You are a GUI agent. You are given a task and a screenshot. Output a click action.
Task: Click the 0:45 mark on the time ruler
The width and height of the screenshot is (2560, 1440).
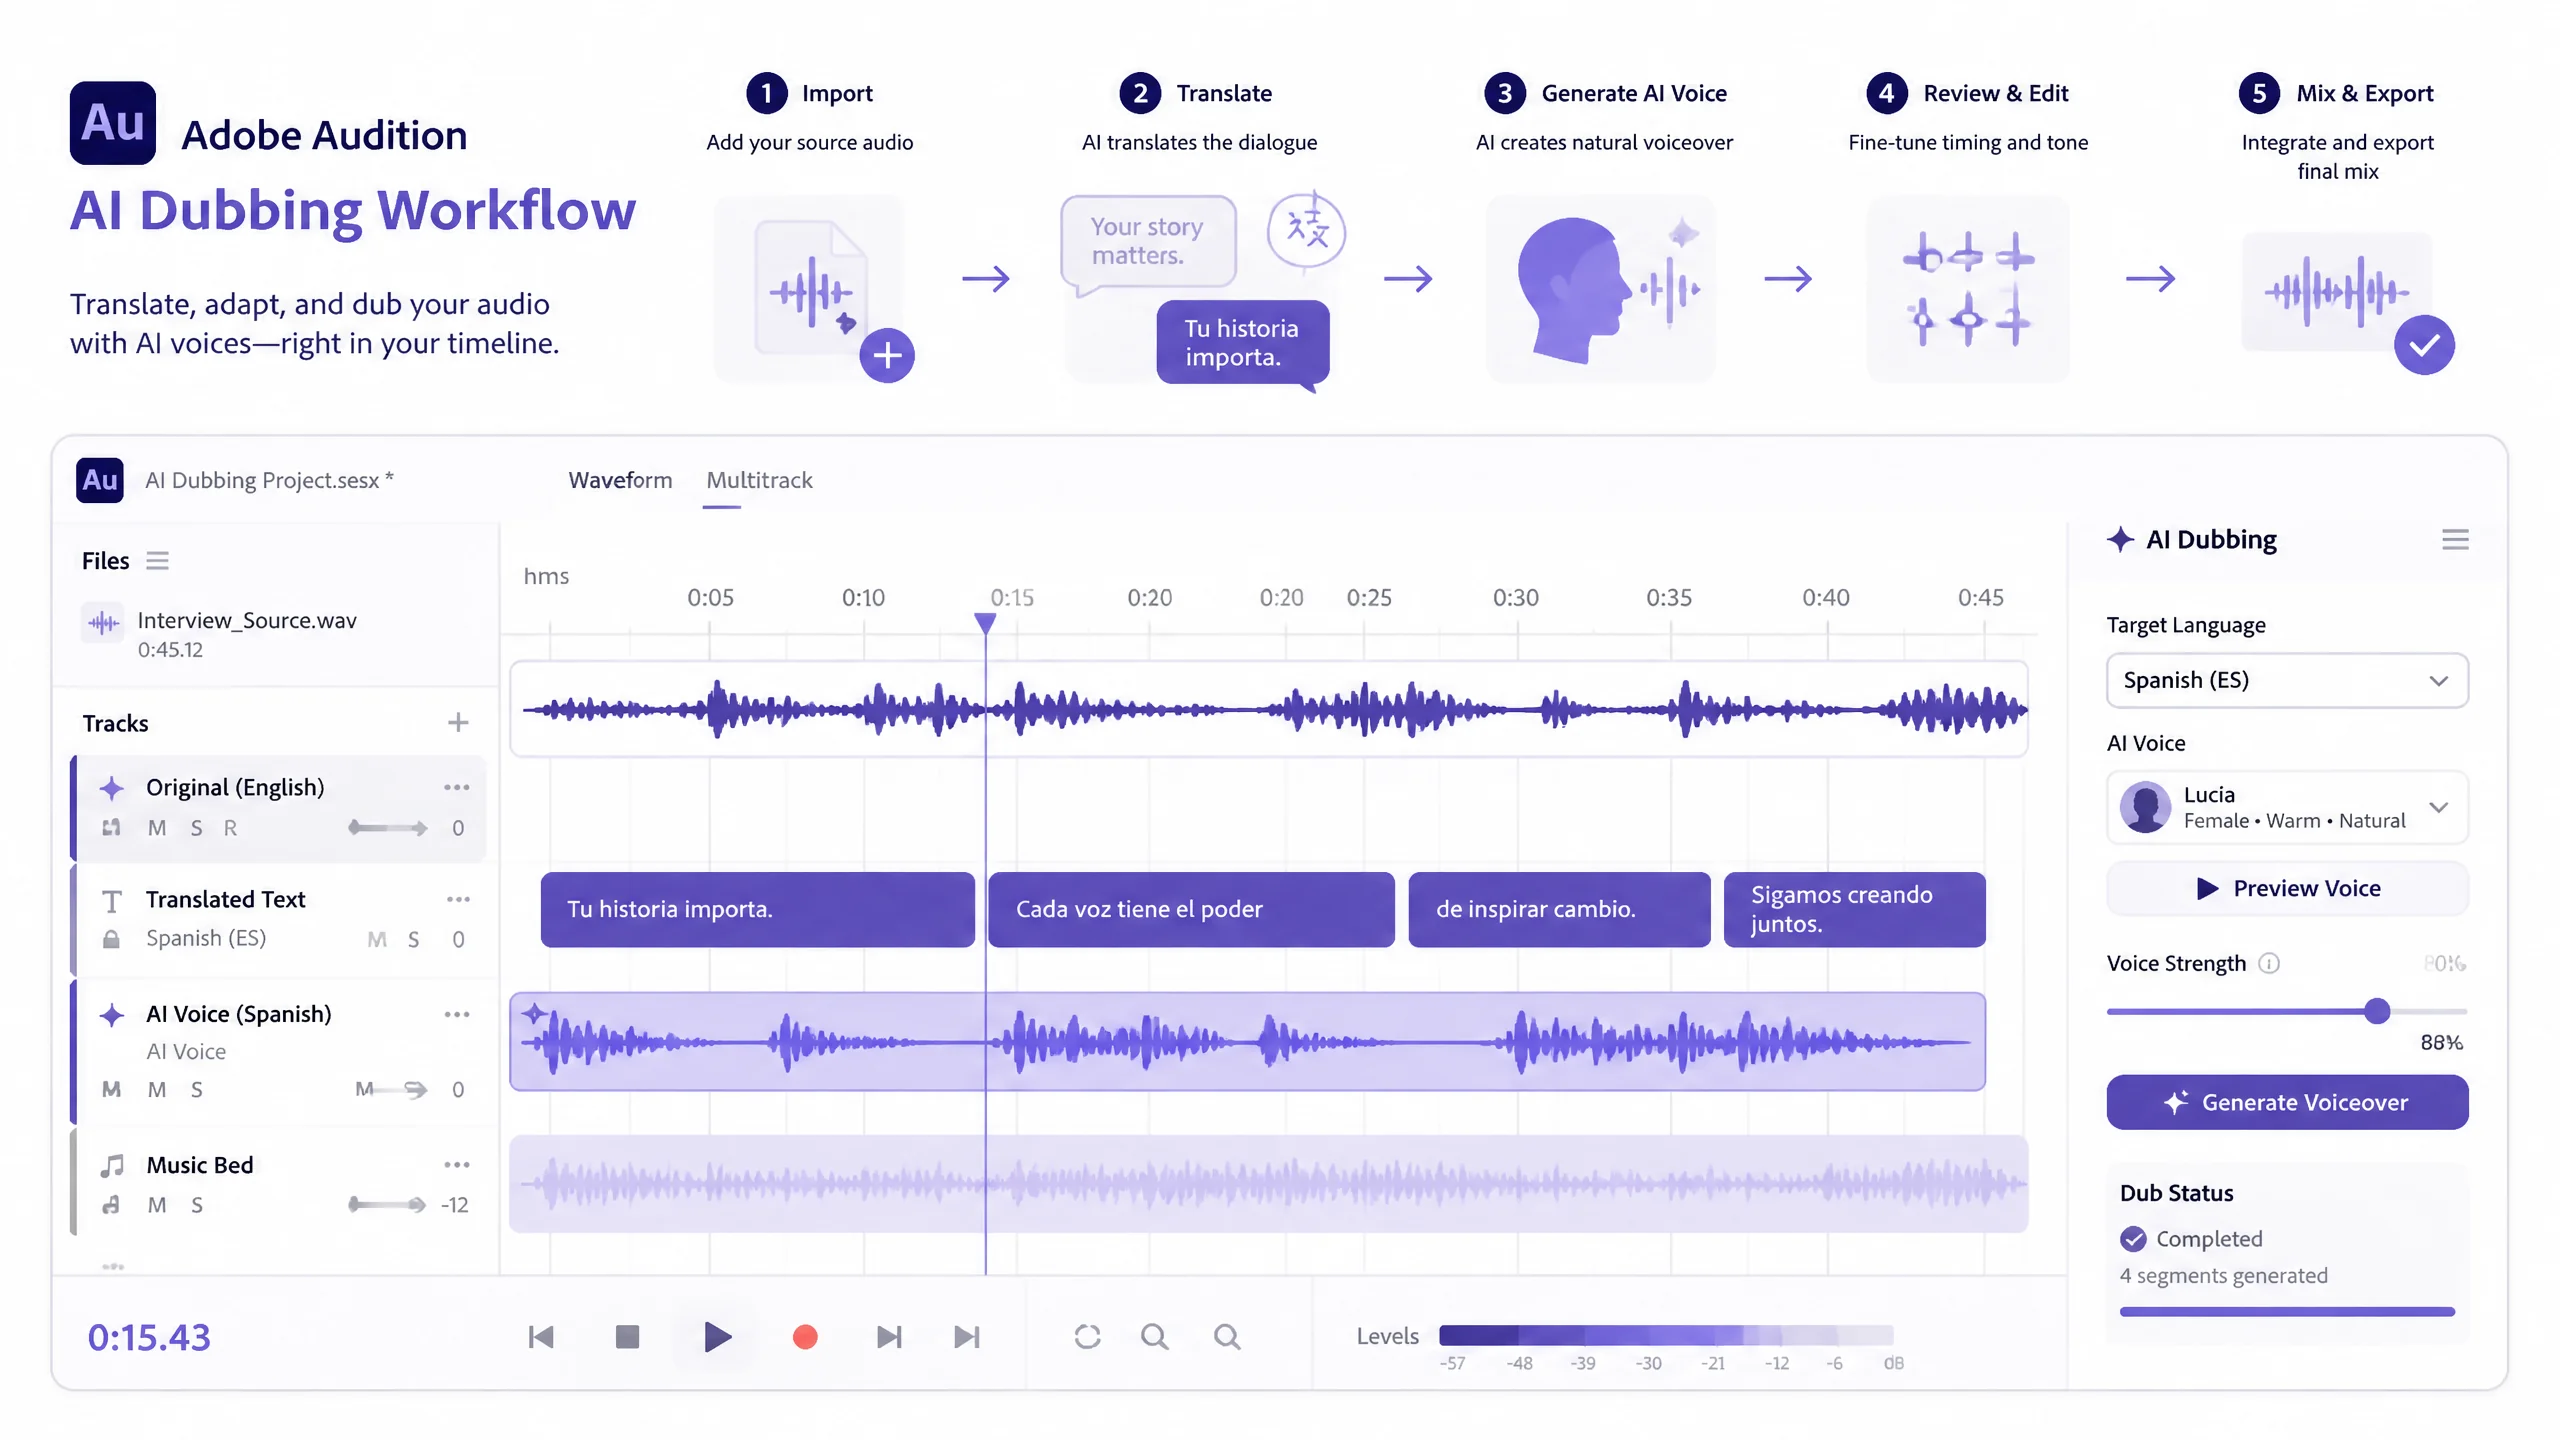point(1980,597)
